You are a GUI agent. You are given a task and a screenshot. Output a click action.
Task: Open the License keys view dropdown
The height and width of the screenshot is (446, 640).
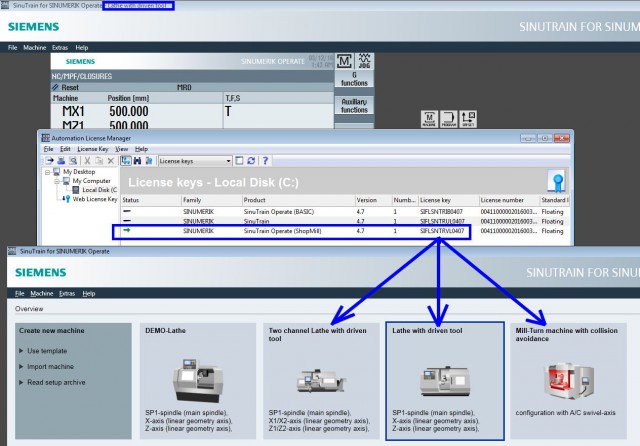pyautogui.click(x=228, y=161)
